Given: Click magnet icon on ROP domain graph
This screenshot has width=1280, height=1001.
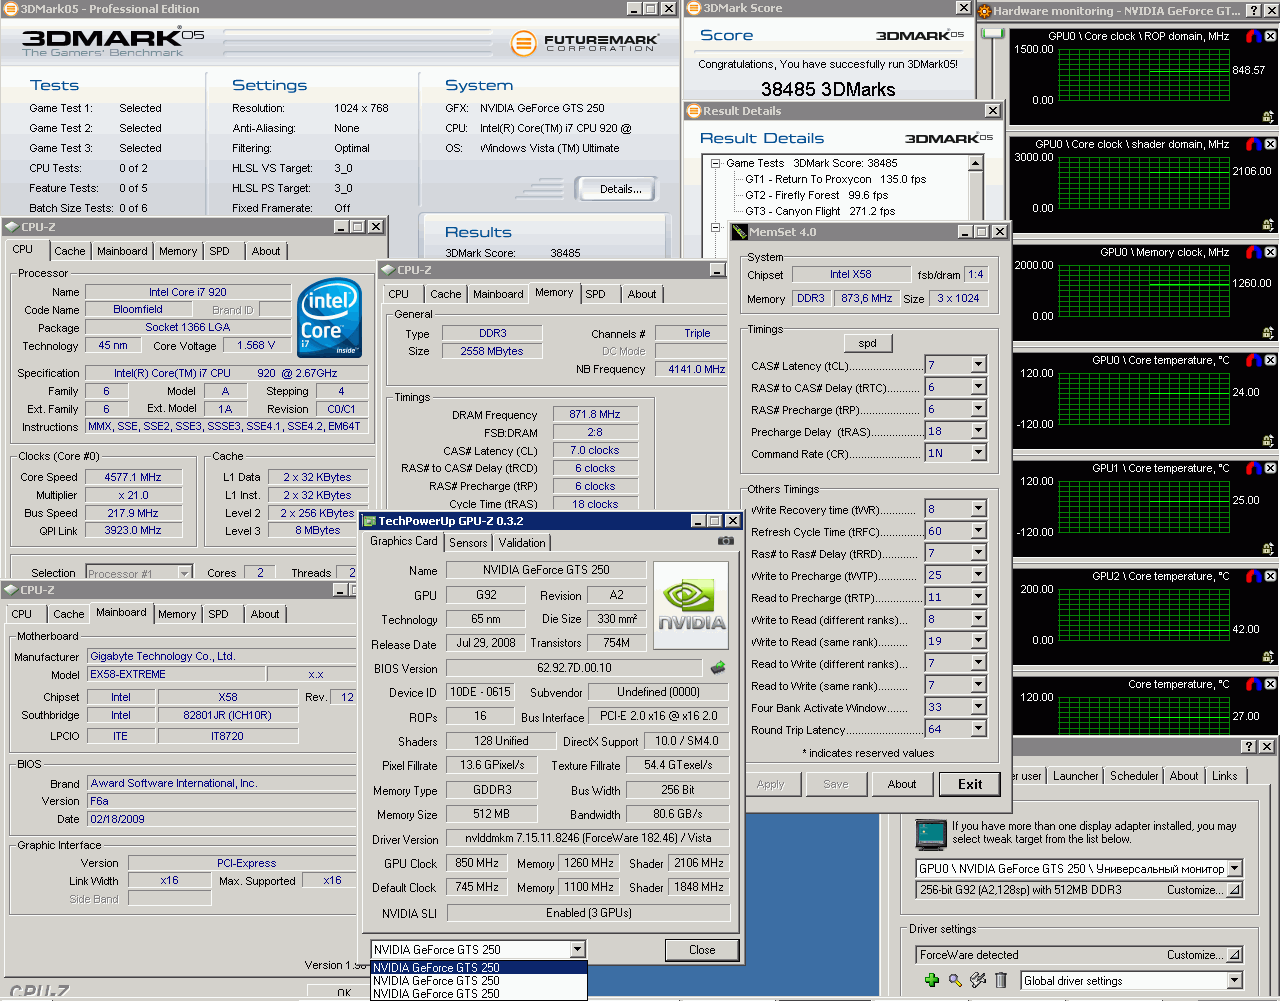Looking at the screenshot, I should [1254, 36].
